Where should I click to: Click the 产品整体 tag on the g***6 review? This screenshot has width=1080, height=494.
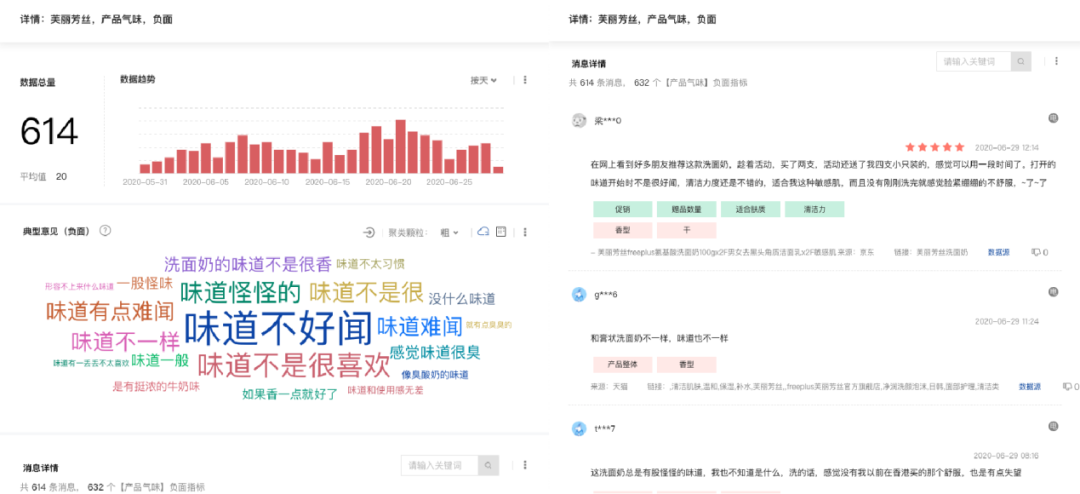(622, 364)
